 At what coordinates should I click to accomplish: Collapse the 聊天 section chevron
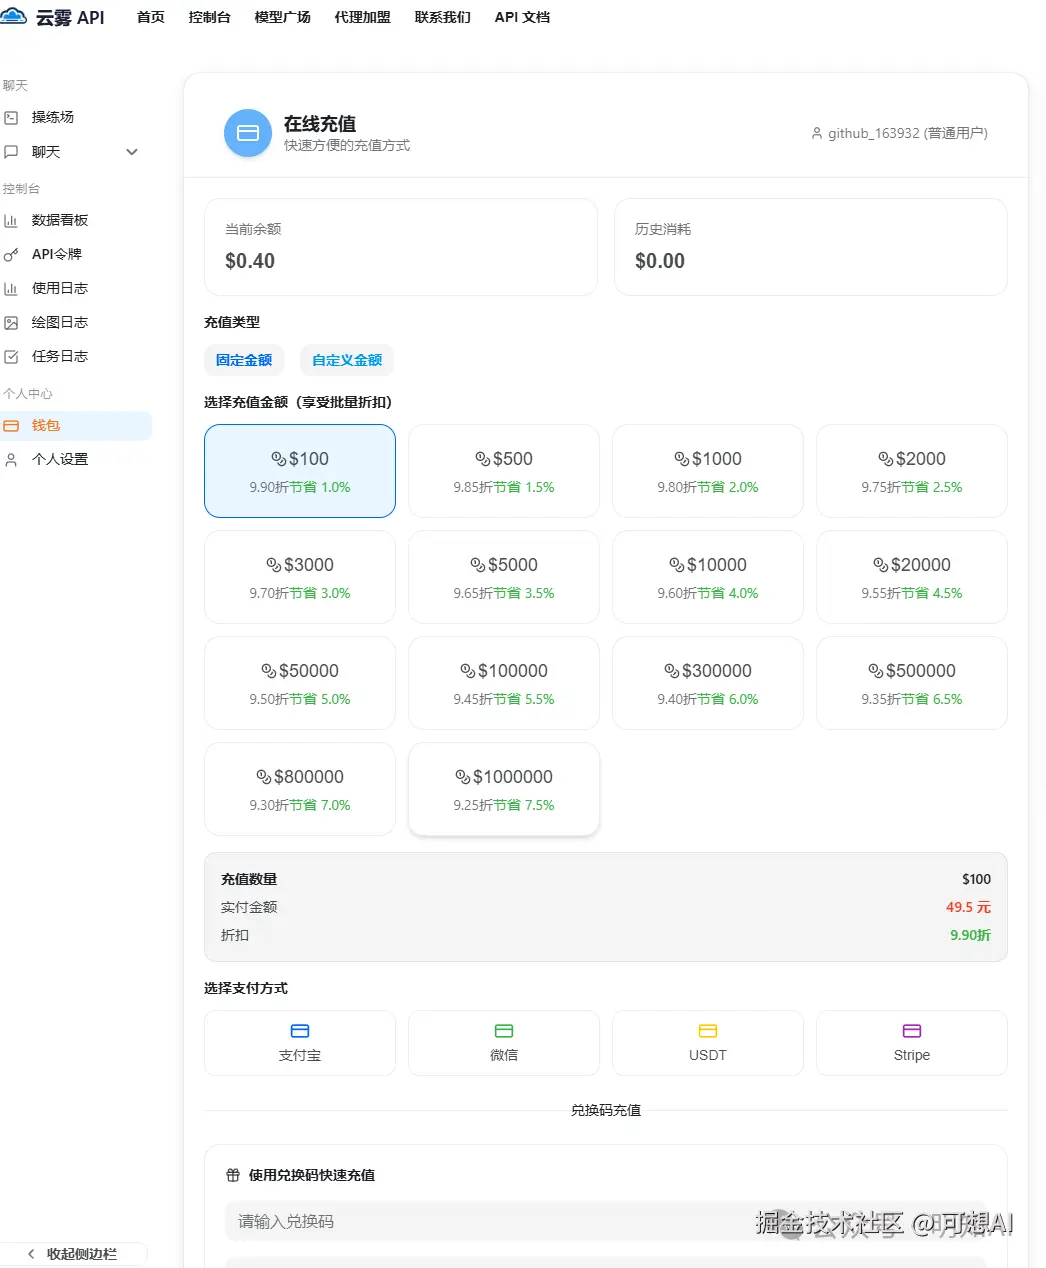point(131,151)
